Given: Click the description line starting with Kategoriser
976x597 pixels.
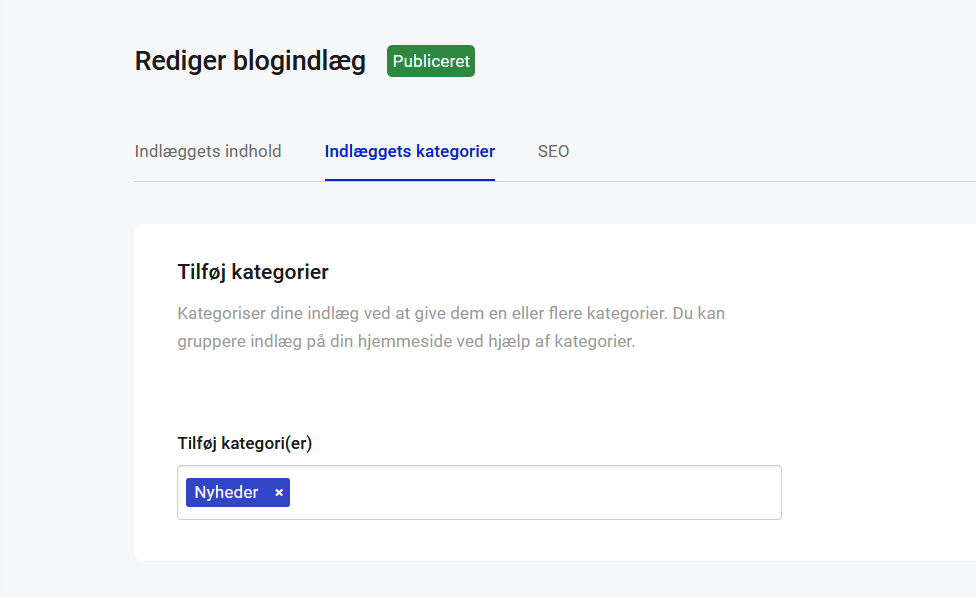Looking at the screenshot, I should [450, 313].
